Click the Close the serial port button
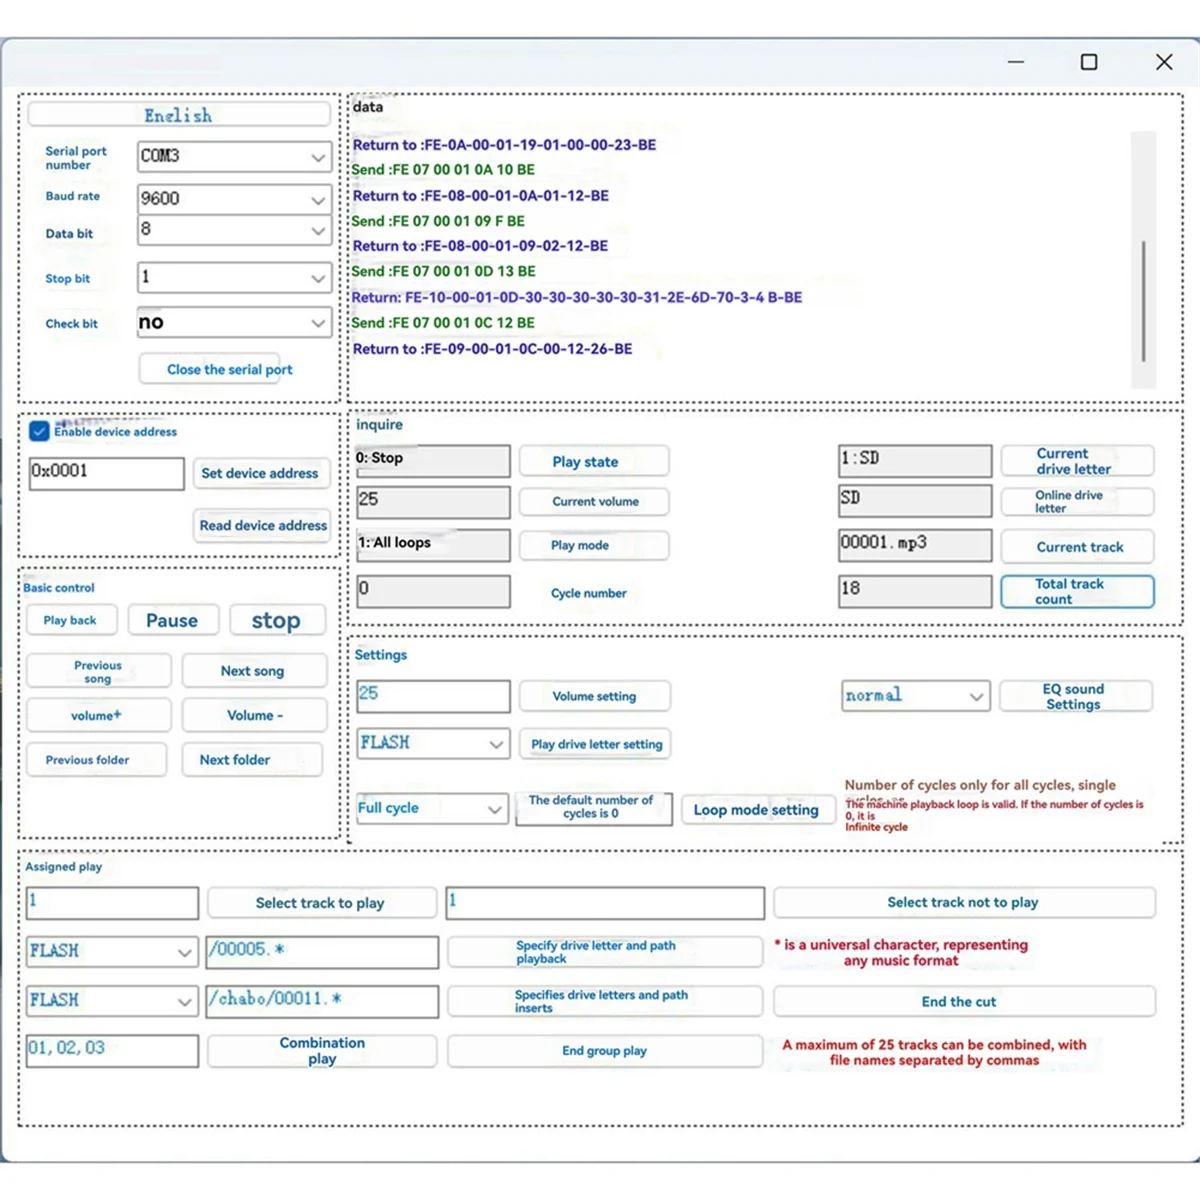Screen dimensions: 1200x1200 pyautogui.click(x=230, y=370)
